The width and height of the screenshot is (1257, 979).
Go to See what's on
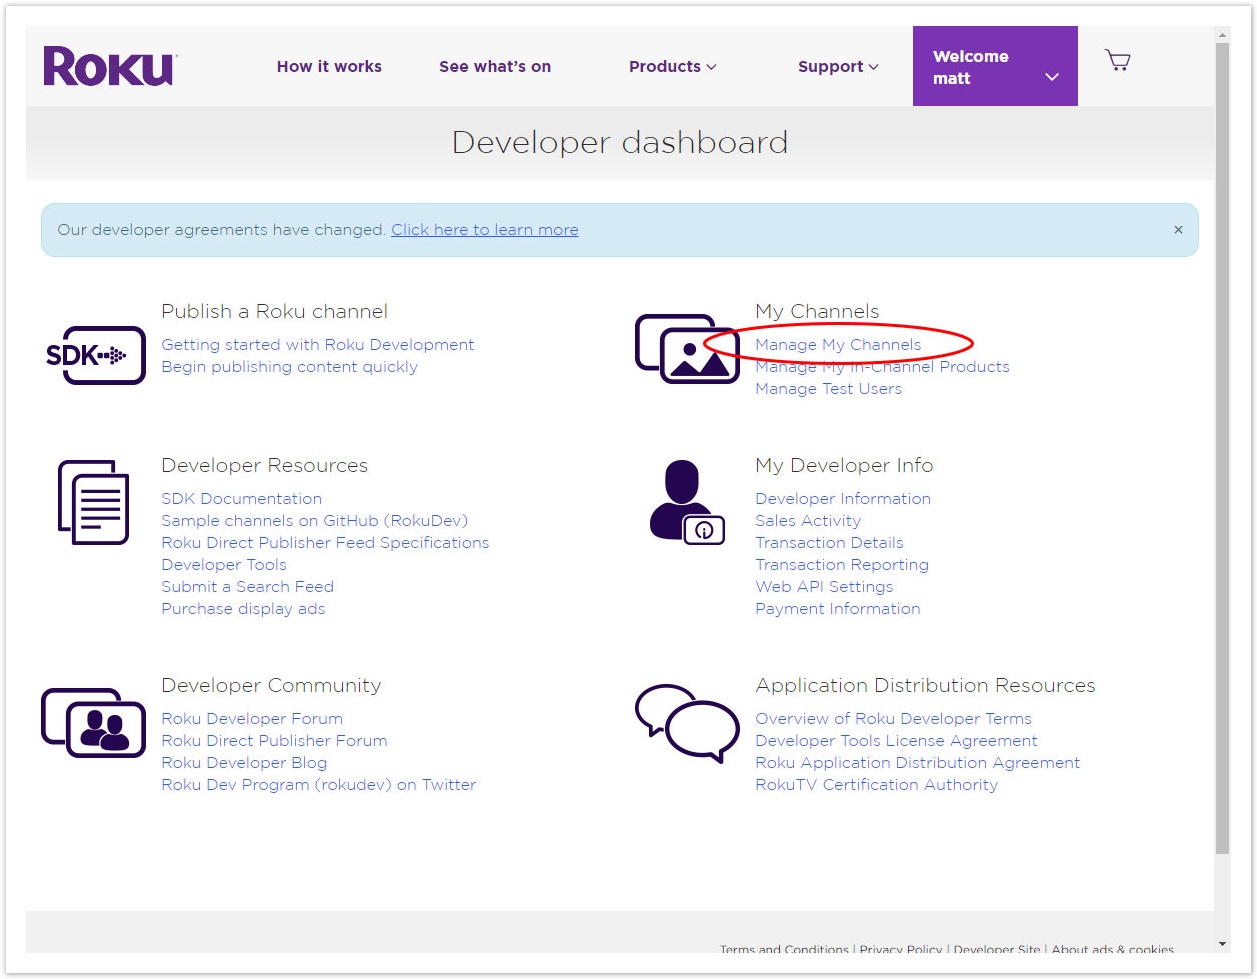coord(495,66)
